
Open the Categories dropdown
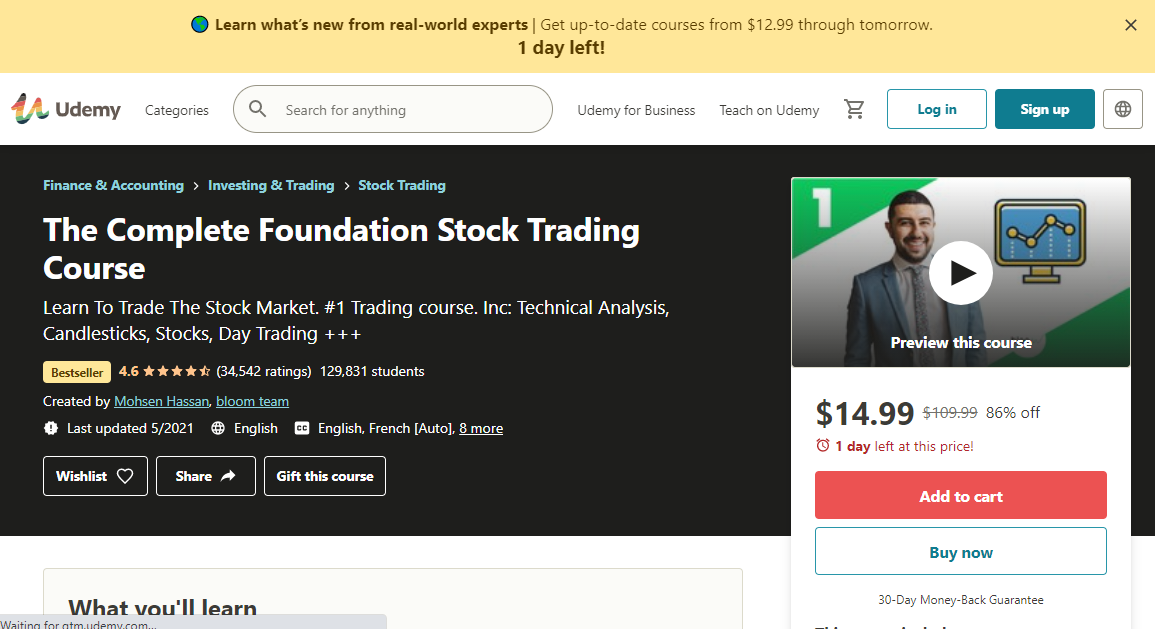[x=176, y=110]
